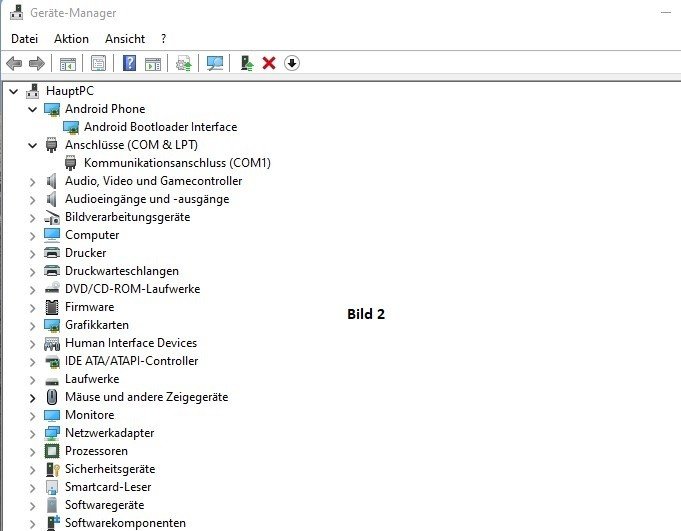The image size is (681, 531).
Task: Click the Back arrow toolbar icon
Action: pos(14,63)
